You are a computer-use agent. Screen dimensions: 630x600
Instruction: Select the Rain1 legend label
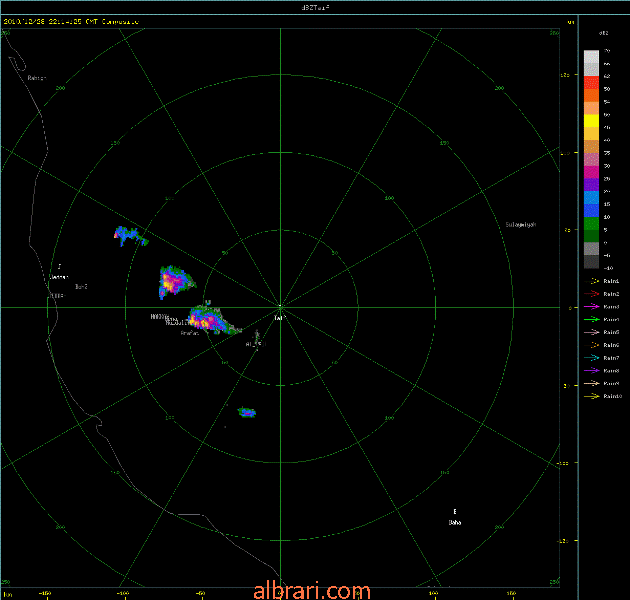pyautogui.click(x=611, y=281)
